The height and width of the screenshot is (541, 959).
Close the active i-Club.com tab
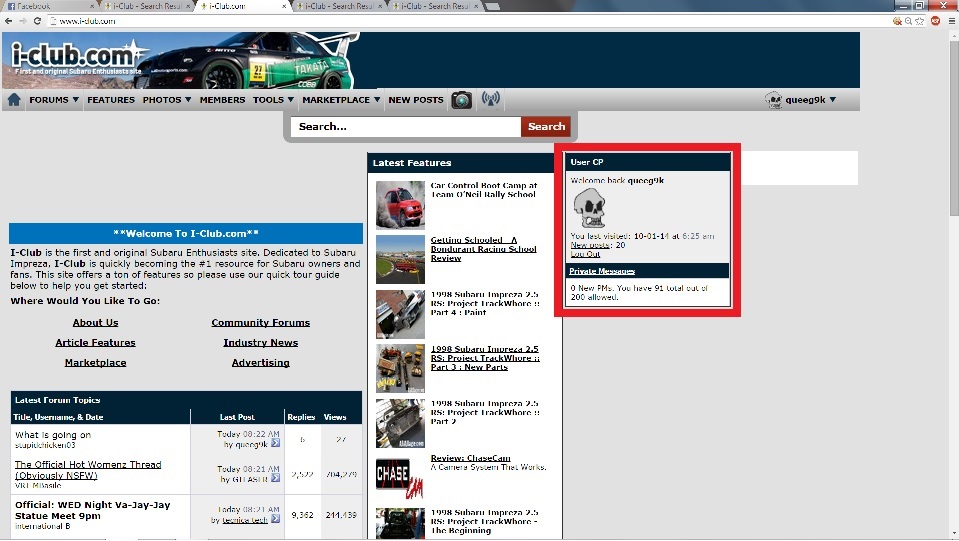pyautogui.click(x=284, y=6)
